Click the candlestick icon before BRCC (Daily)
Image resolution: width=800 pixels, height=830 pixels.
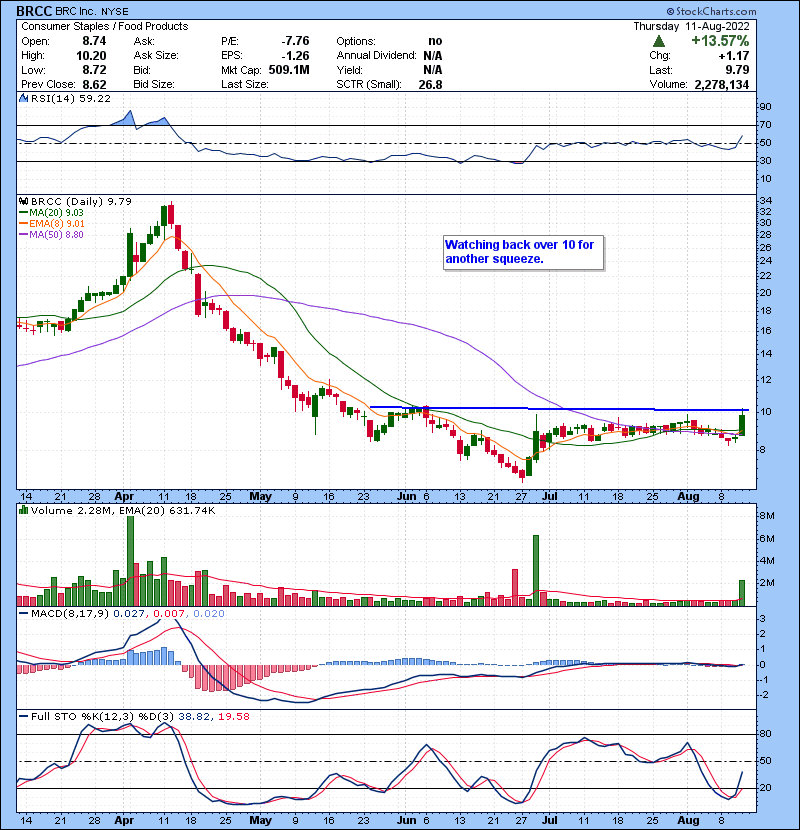tap(23, 201)
